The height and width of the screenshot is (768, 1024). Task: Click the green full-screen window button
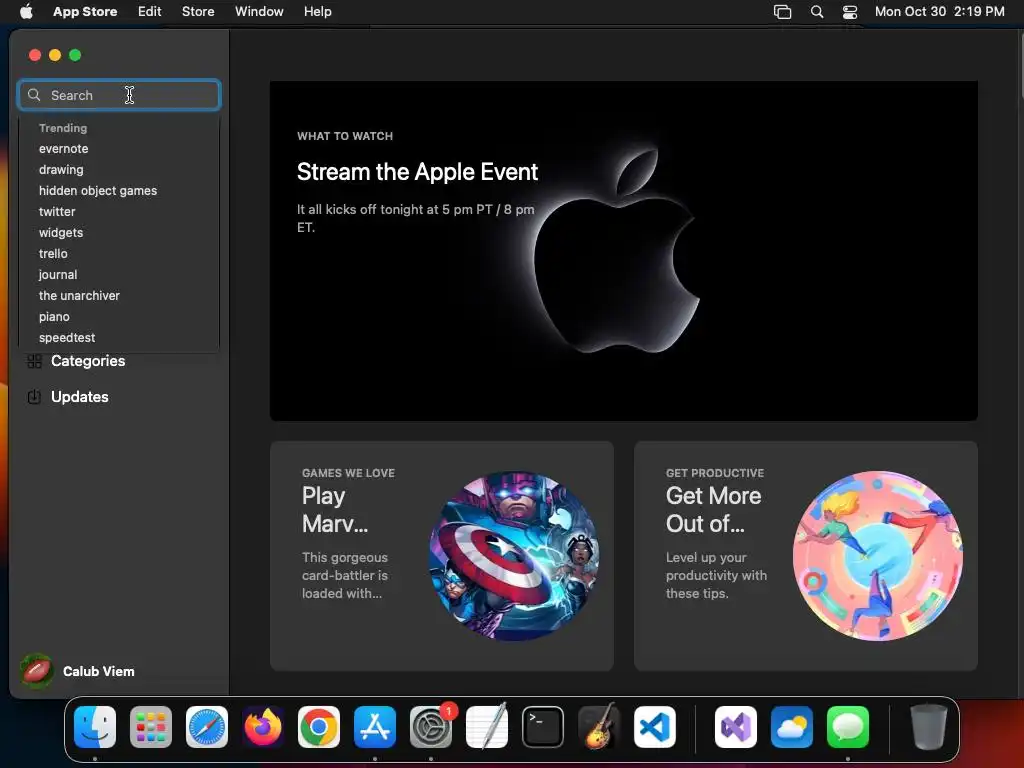click(x=75, y=55)
